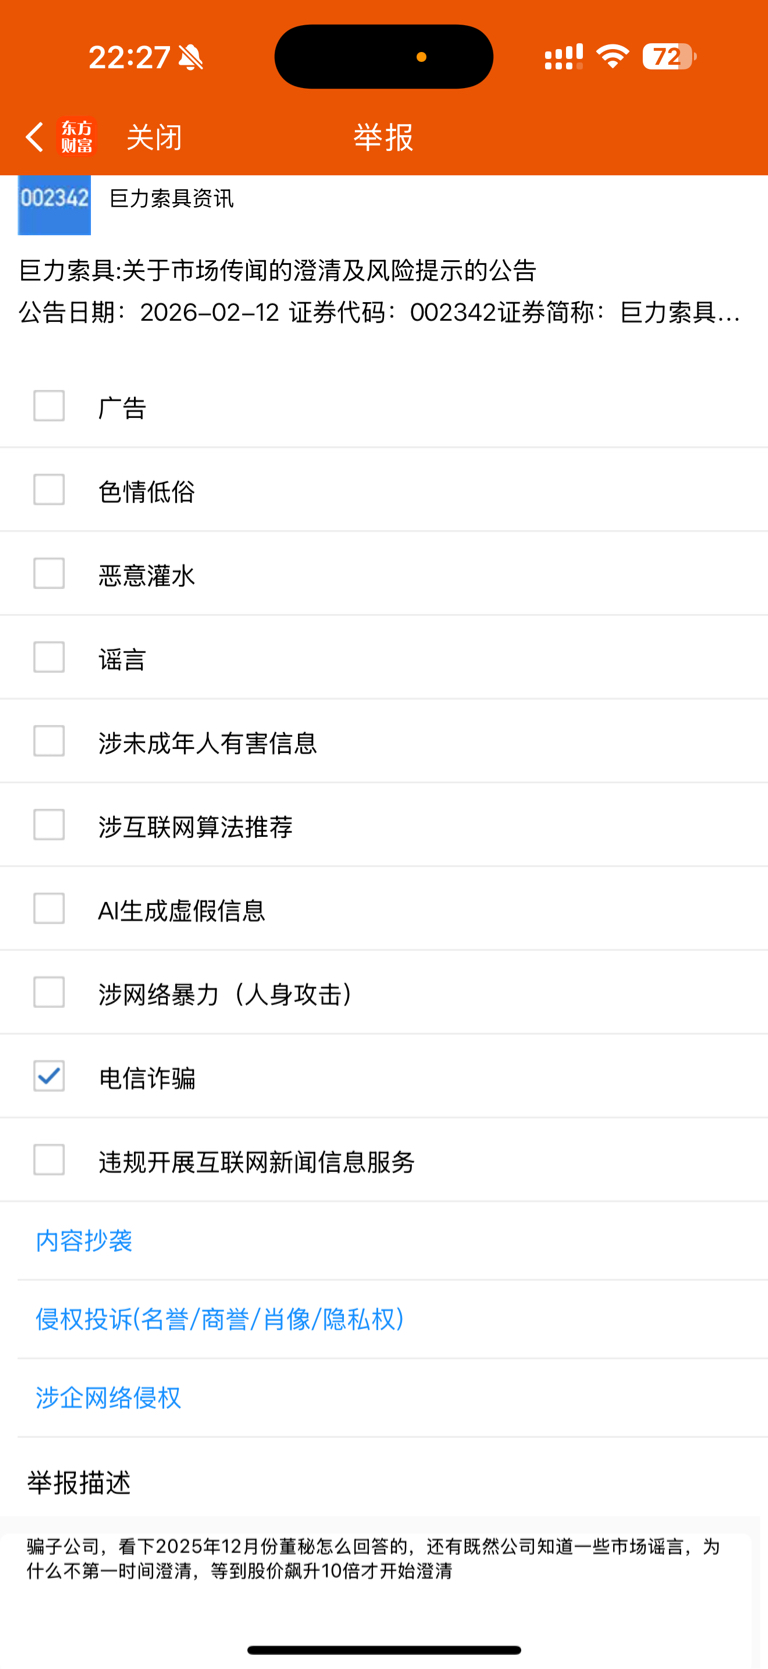Check the 色情低俗 checkbox

point(49,490)
